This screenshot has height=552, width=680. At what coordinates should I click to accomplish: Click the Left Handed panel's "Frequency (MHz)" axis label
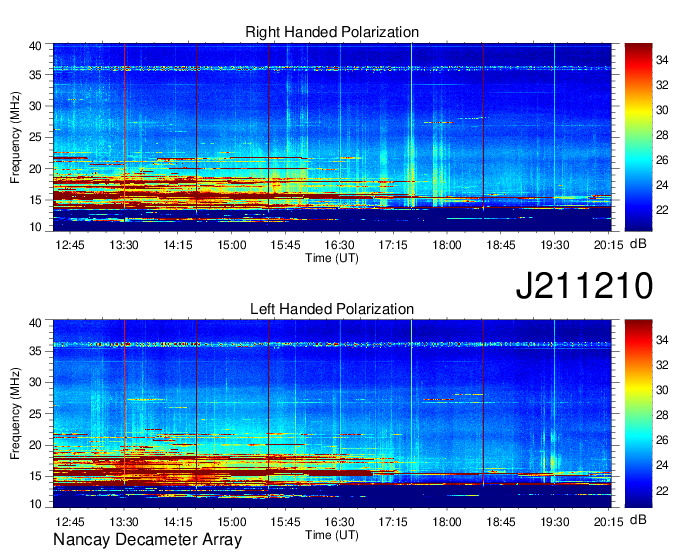[x=15, y=414]
